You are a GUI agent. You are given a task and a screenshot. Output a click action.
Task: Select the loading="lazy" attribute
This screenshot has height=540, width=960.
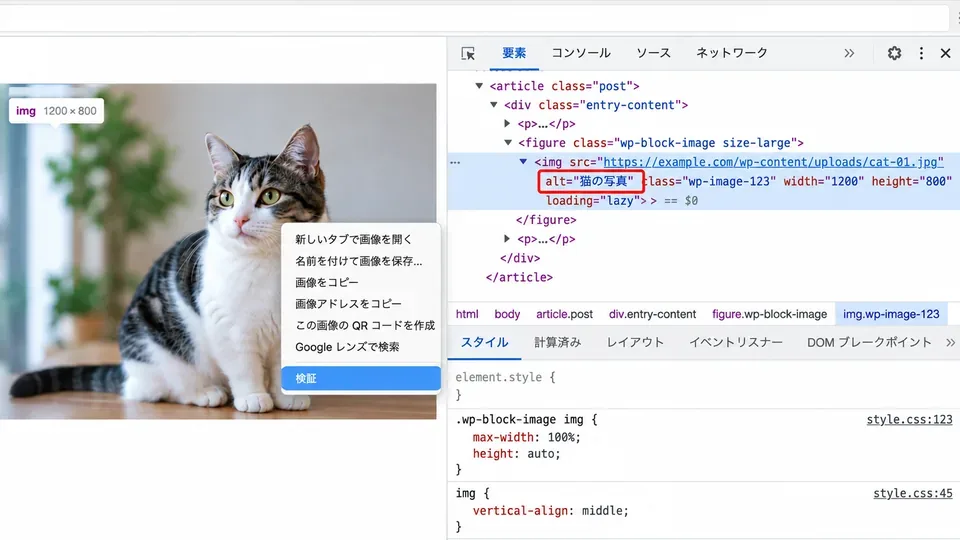(593, 200)
